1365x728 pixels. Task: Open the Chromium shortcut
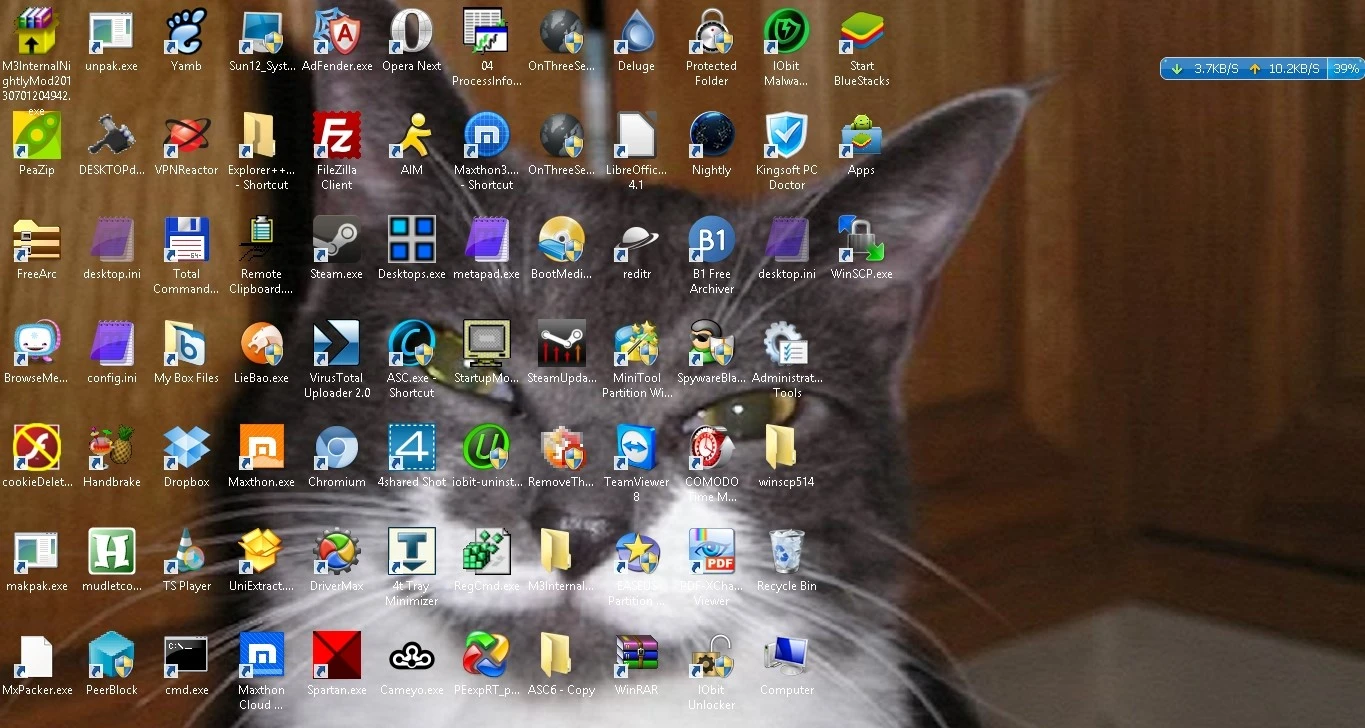(x=337, y=447)
